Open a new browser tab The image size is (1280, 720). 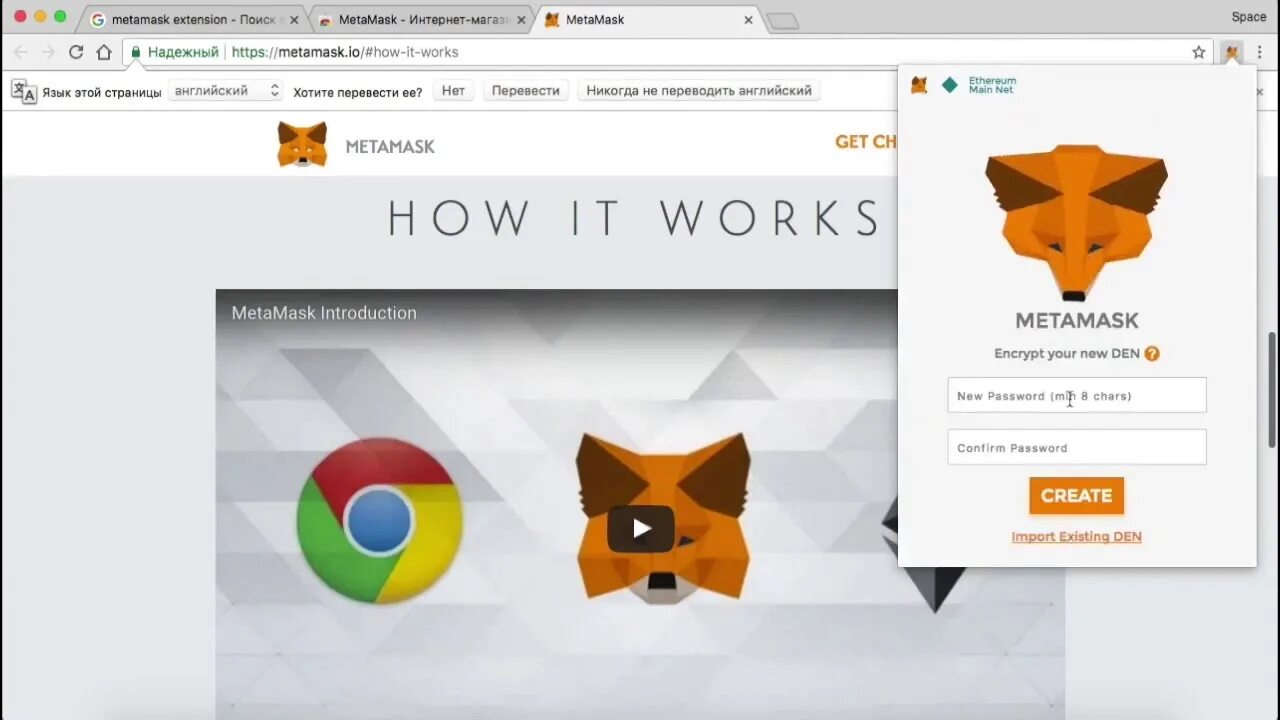point(782,21)
